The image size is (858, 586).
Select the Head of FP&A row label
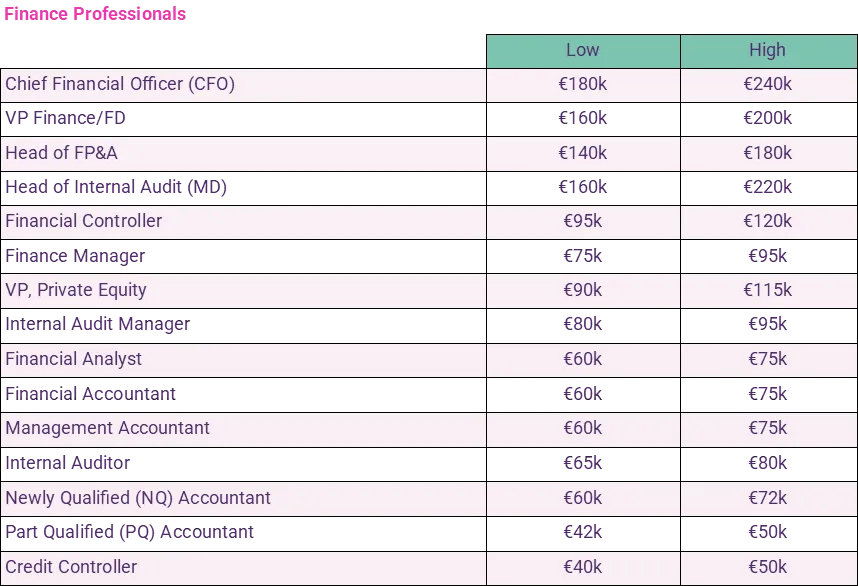pyautogui.click(x=61, y=153)
